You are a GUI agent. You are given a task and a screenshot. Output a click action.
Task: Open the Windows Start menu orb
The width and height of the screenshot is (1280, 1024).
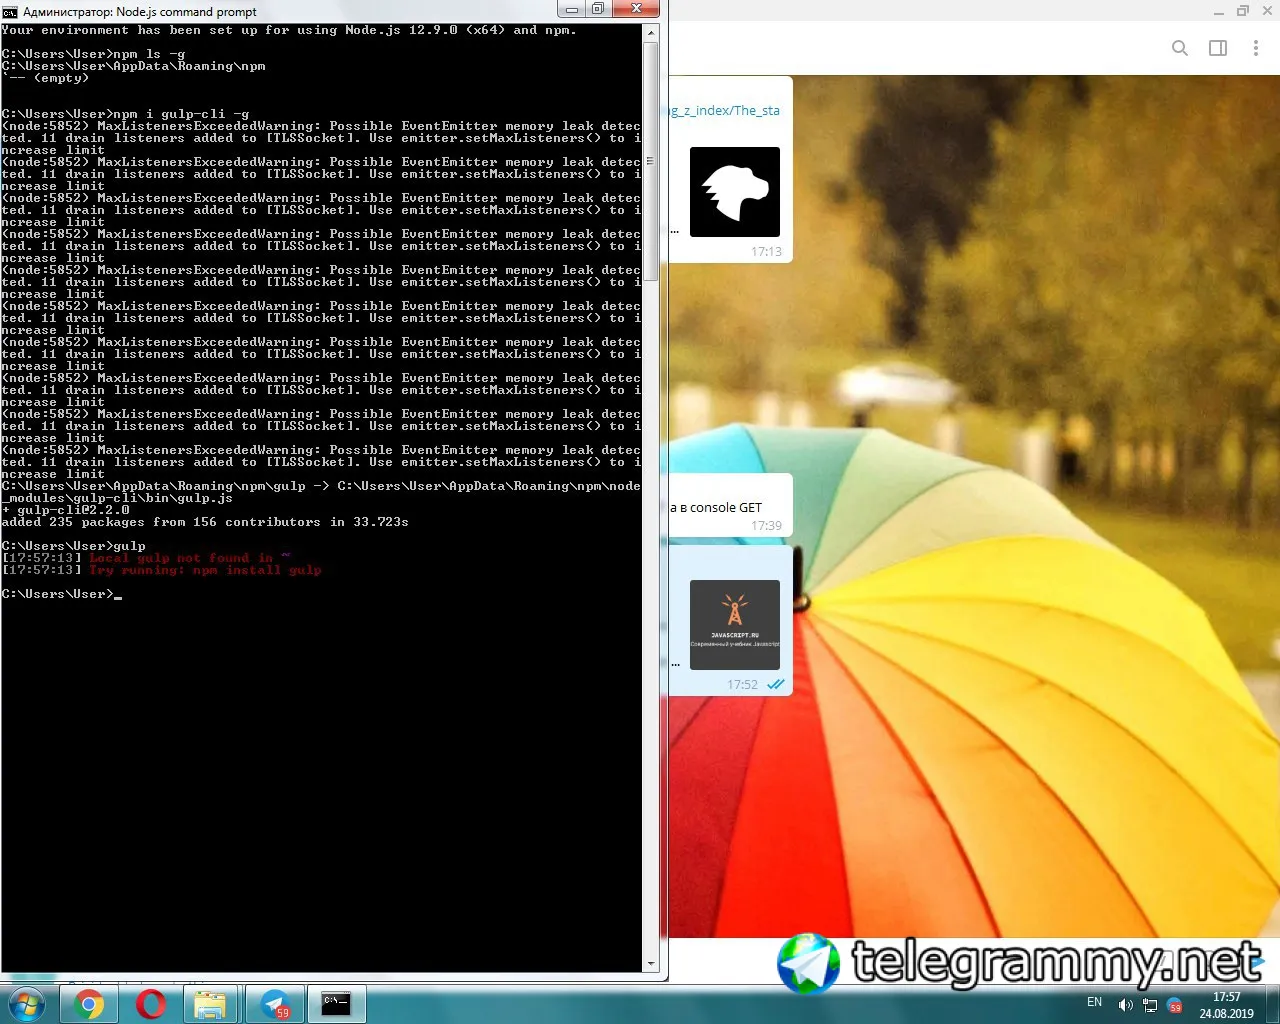coord(26,1003)
